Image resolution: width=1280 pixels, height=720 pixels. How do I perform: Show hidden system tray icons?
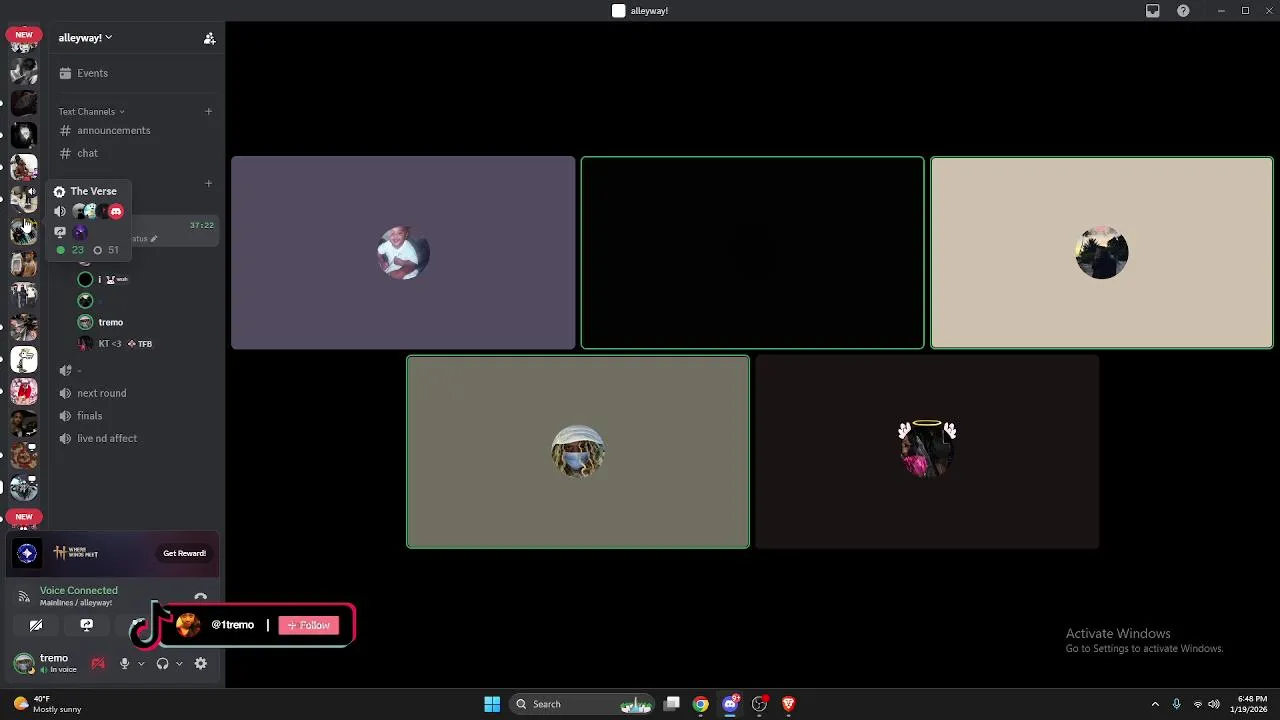pos(1155,704)
